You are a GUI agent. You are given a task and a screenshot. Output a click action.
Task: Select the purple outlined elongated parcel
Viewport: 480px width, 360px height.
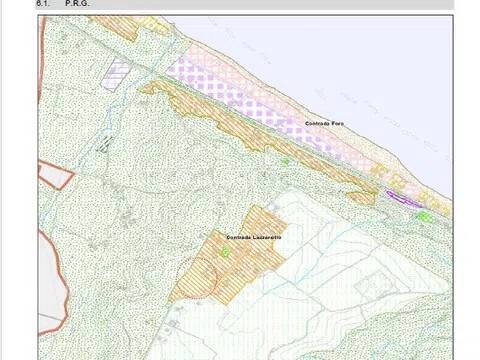(402, 198)
